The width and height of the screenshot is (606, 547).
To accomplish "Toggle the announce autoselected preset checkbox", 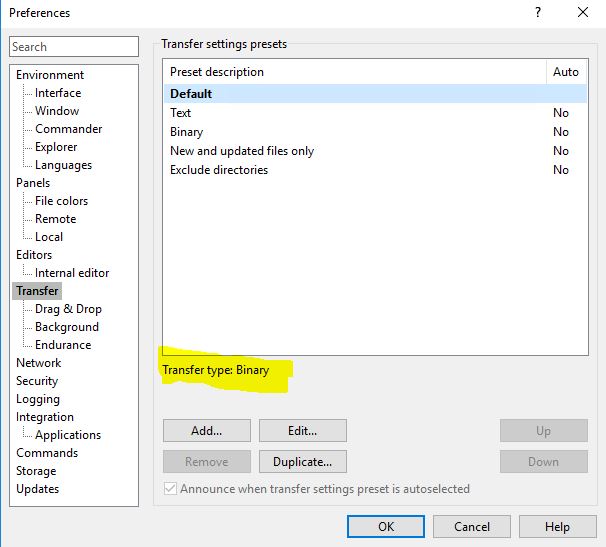I will pyautogui.click(x=171, y=489).
